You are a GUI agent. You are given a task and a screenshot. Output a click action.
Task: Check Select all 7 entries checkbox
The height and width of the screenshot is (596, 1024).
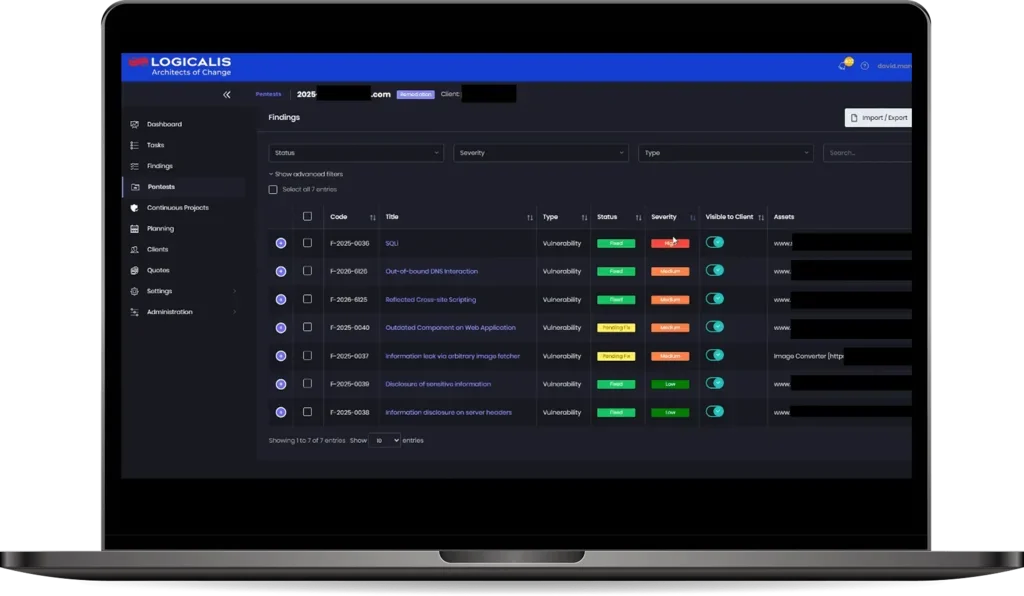pyautogui.click(x=273, y=189)
